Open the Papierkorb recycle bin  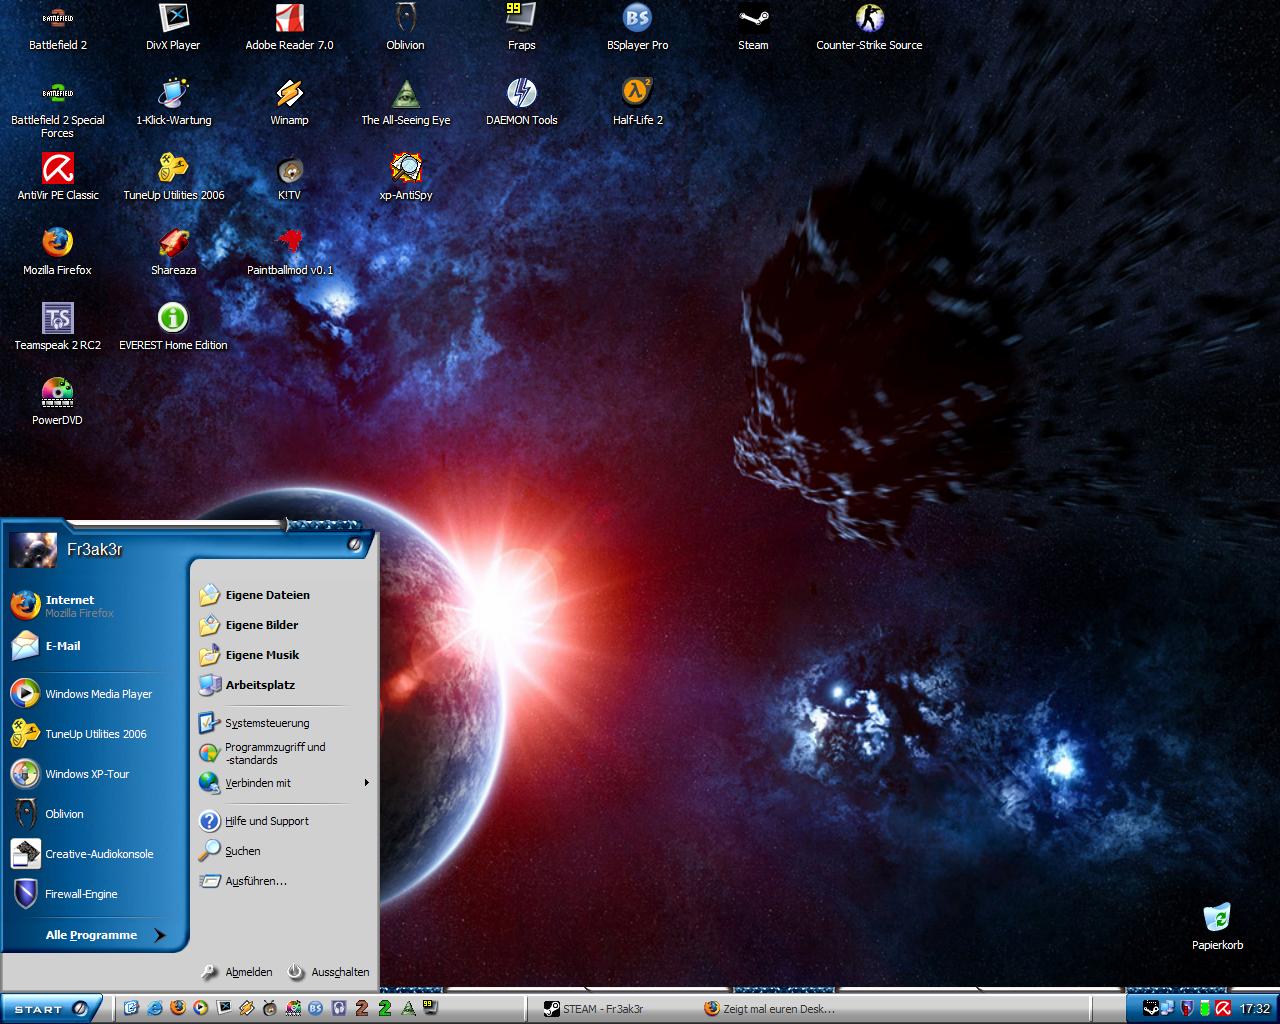coord(1217,927)
